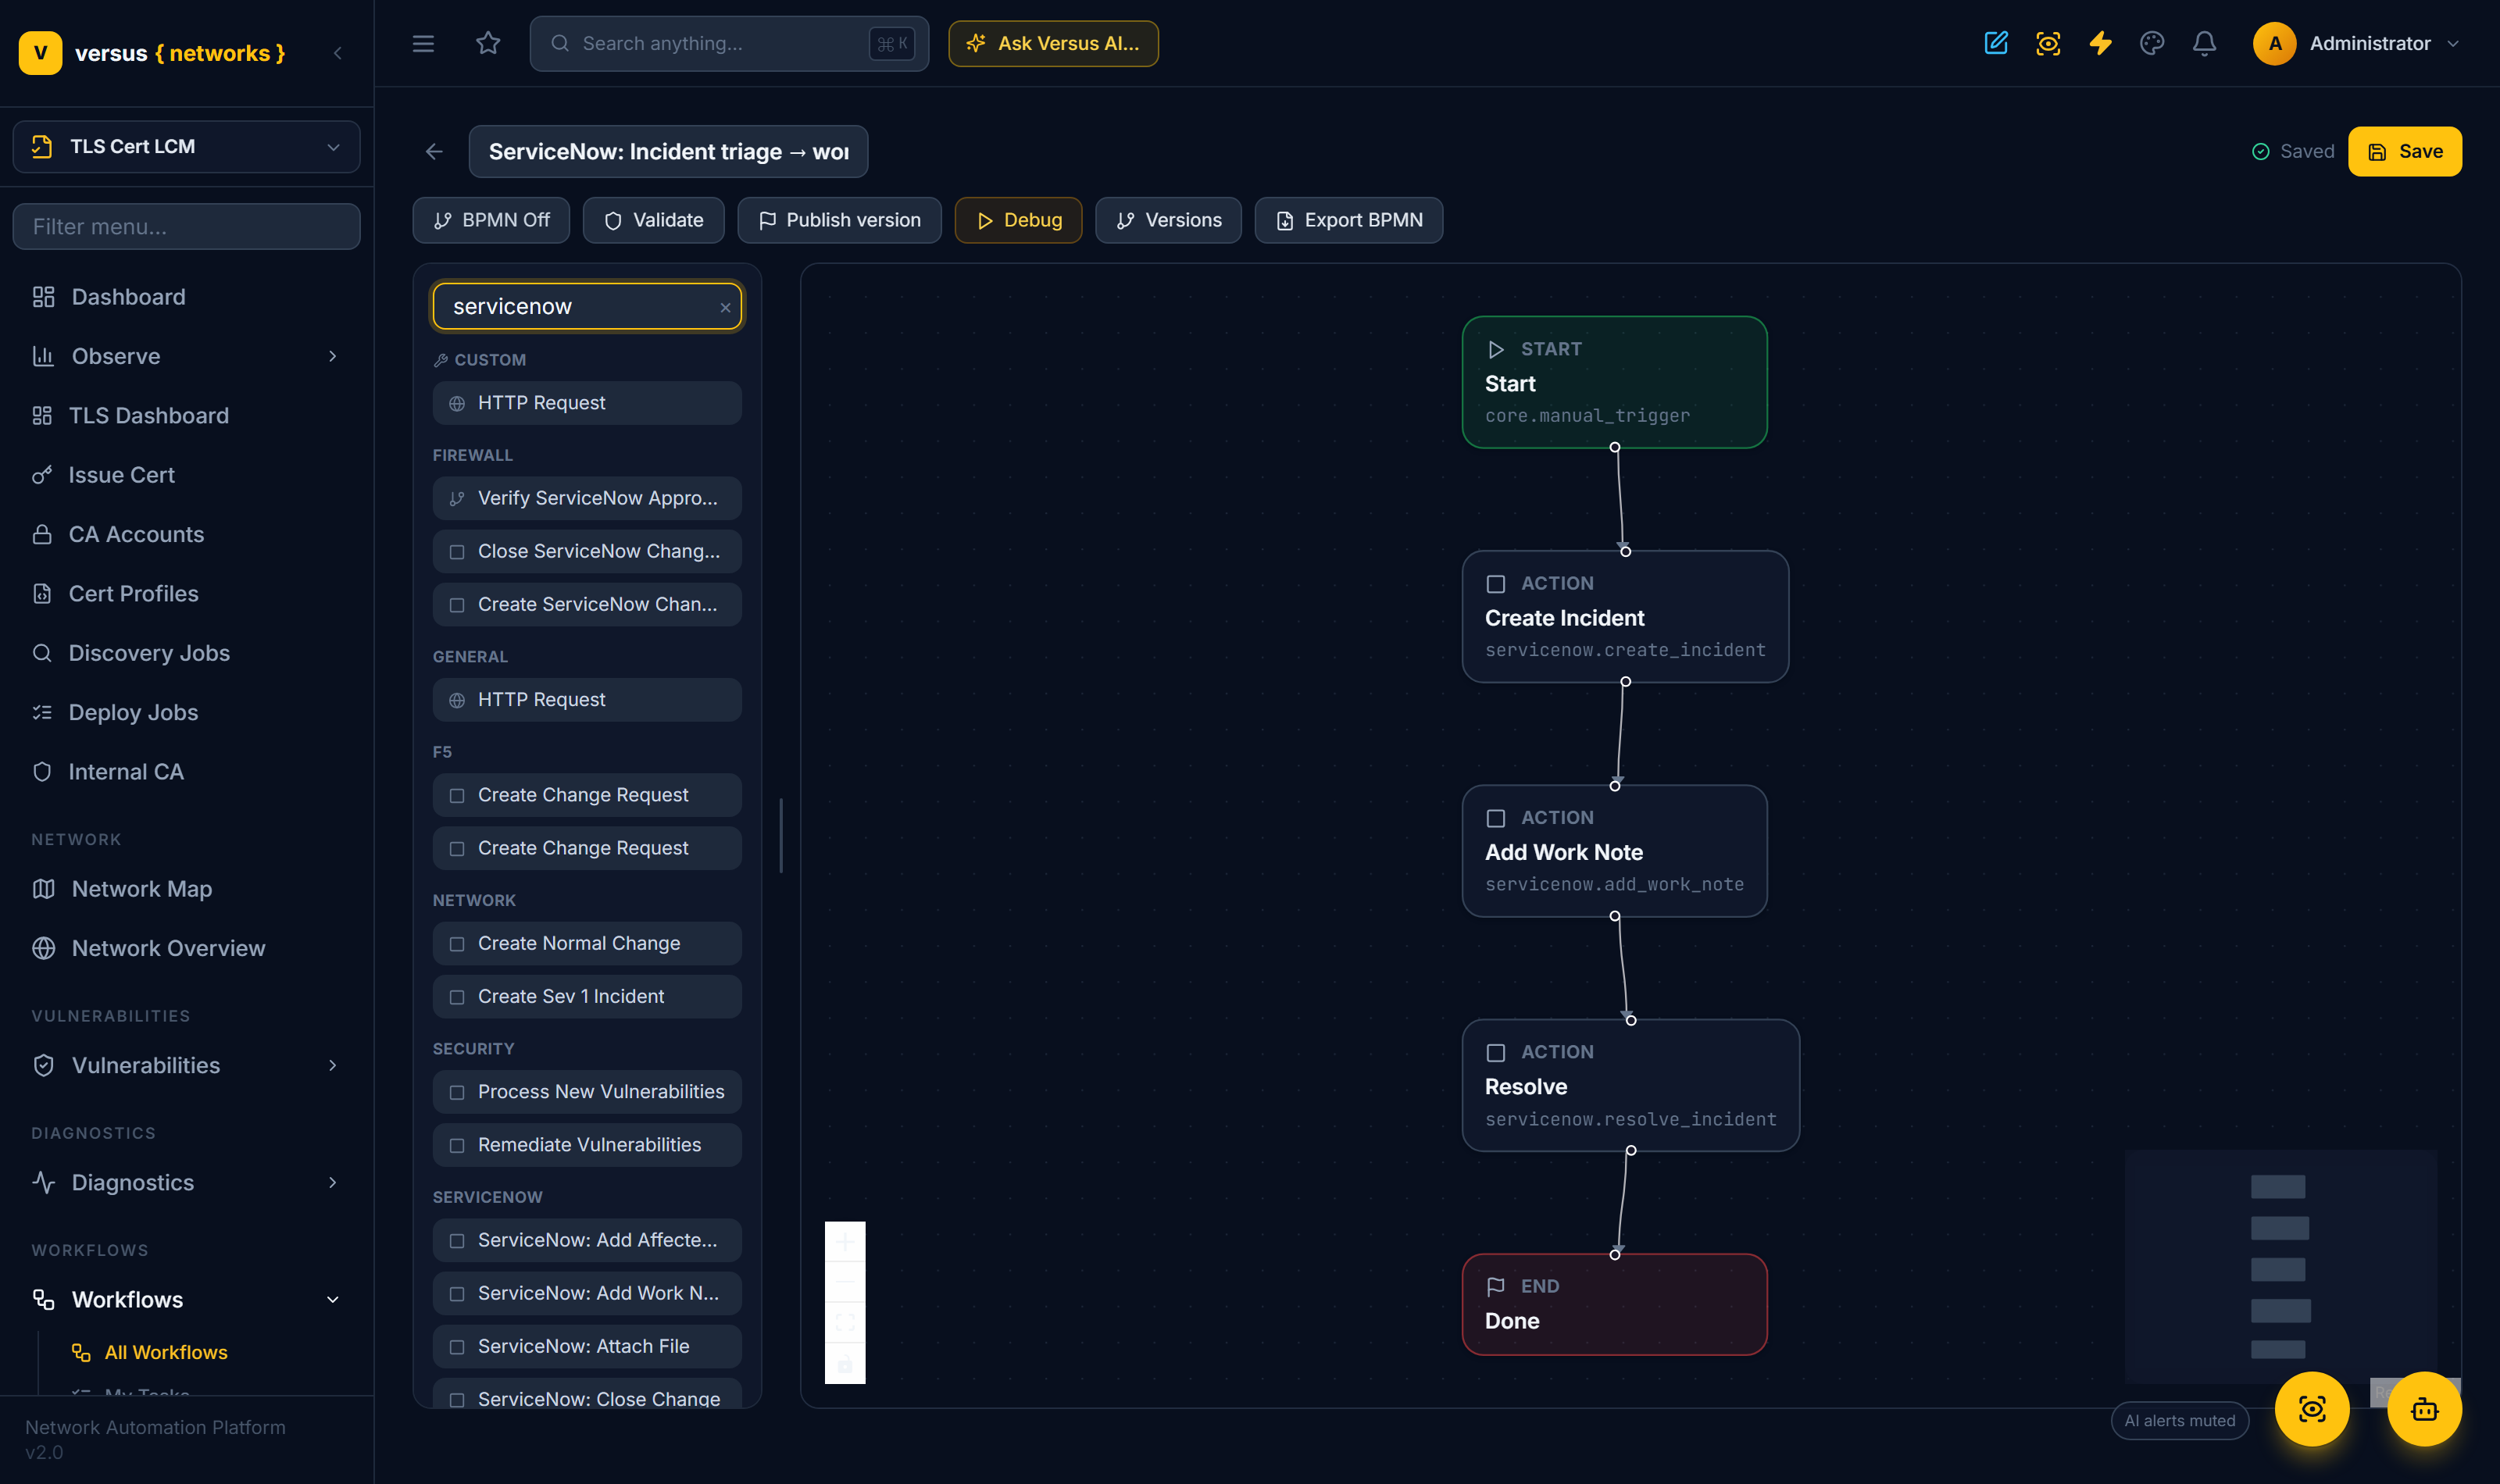
Task: Select the Create Incident action node
Action: click(x=1625, y=616)
